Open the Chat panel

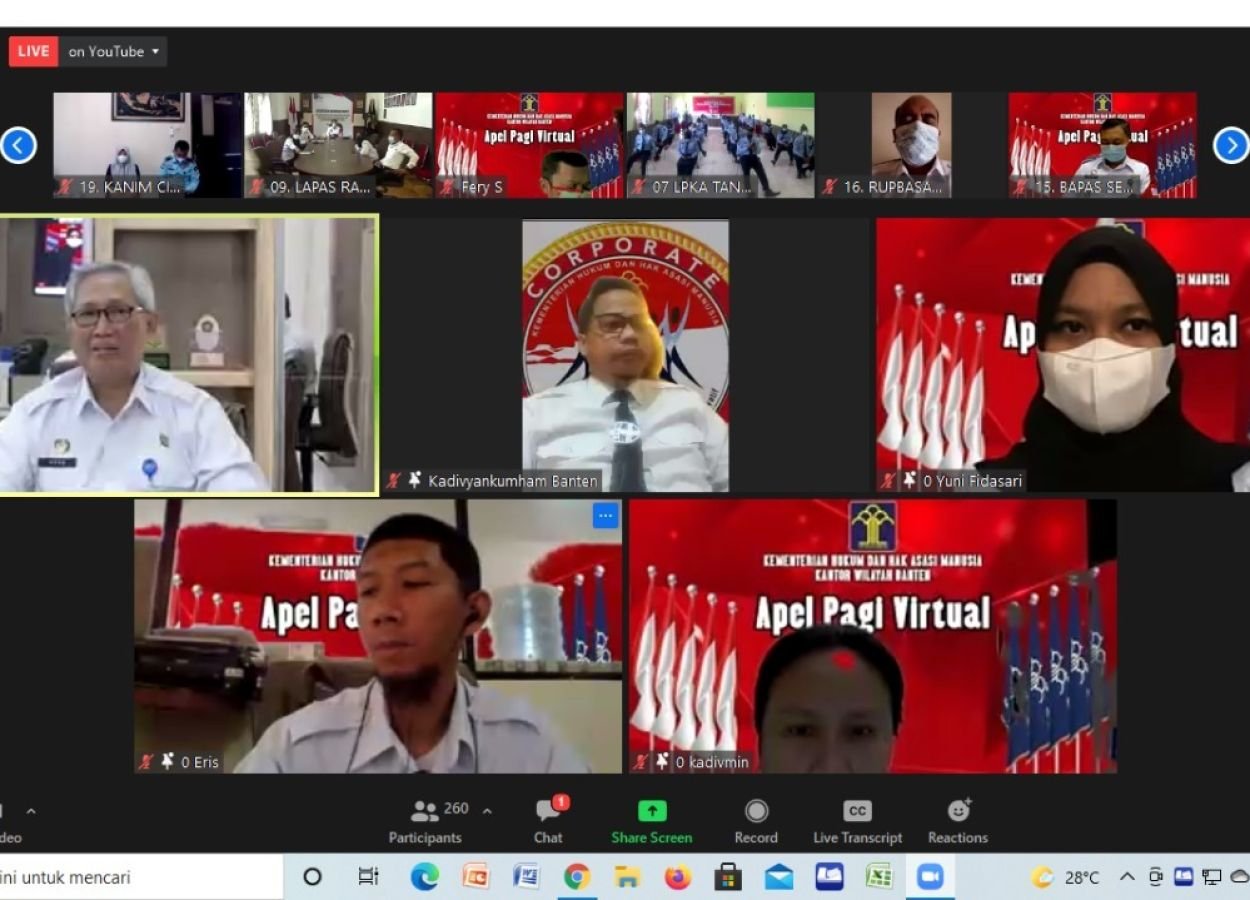(x=548, y=821)
